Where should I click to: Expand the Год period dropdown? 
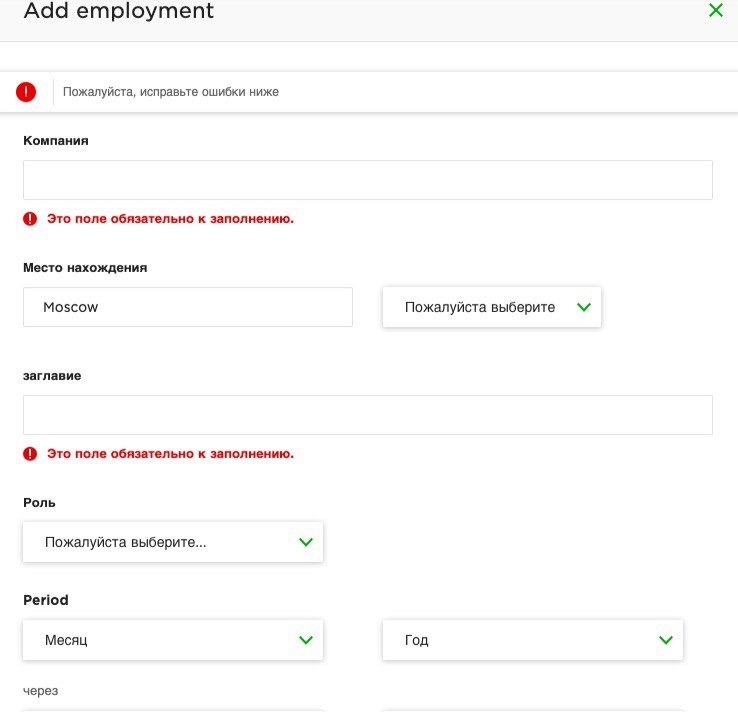(x=533, y=640)
